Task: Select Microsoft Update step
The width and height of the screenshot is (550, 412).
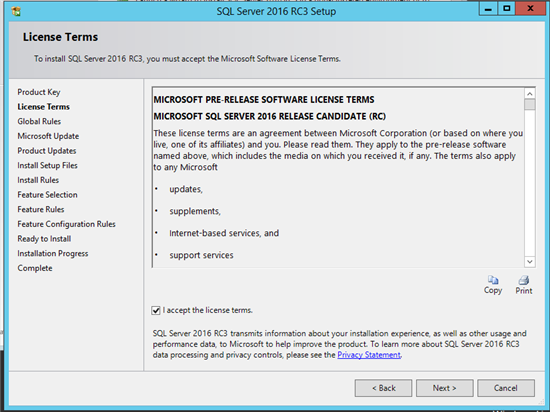Action: tap(48, 136)
